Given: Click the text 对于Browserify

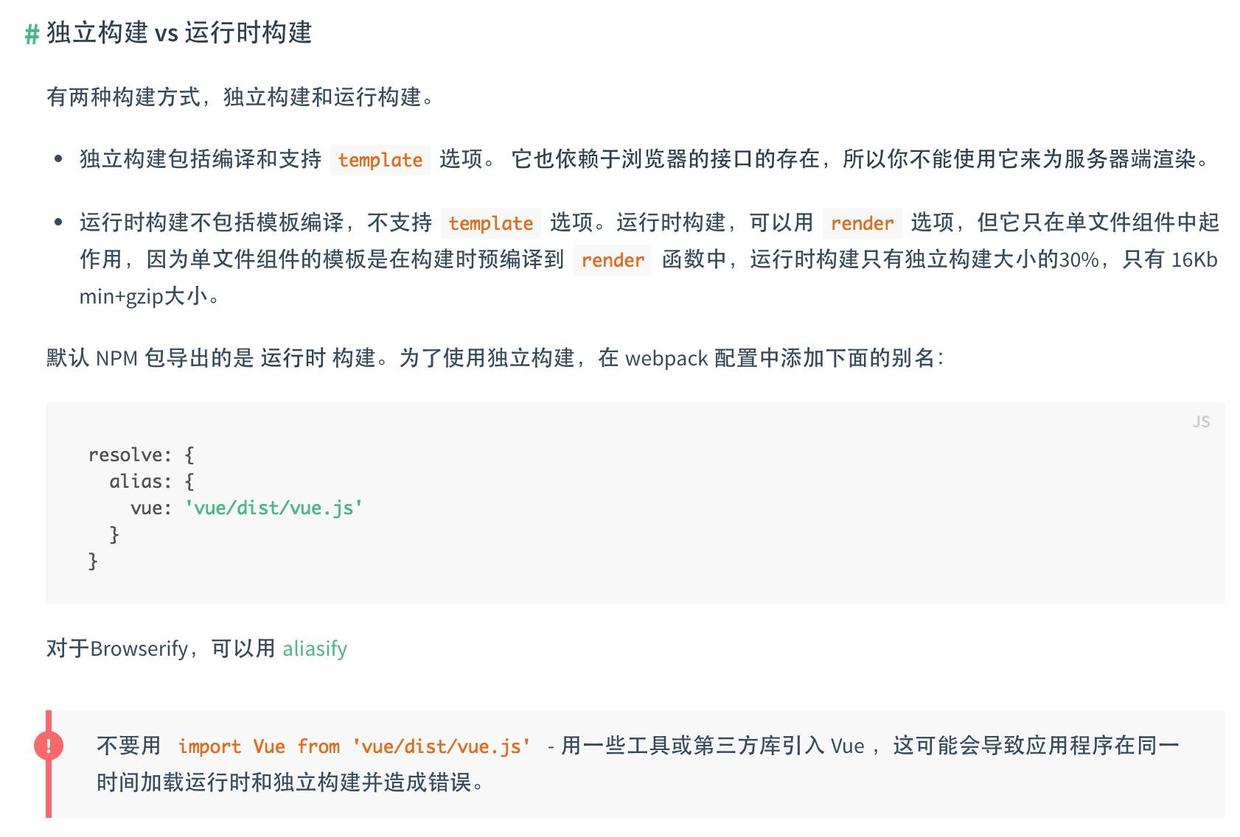Looking at the screenshot, I should click(x=117, y=648).
